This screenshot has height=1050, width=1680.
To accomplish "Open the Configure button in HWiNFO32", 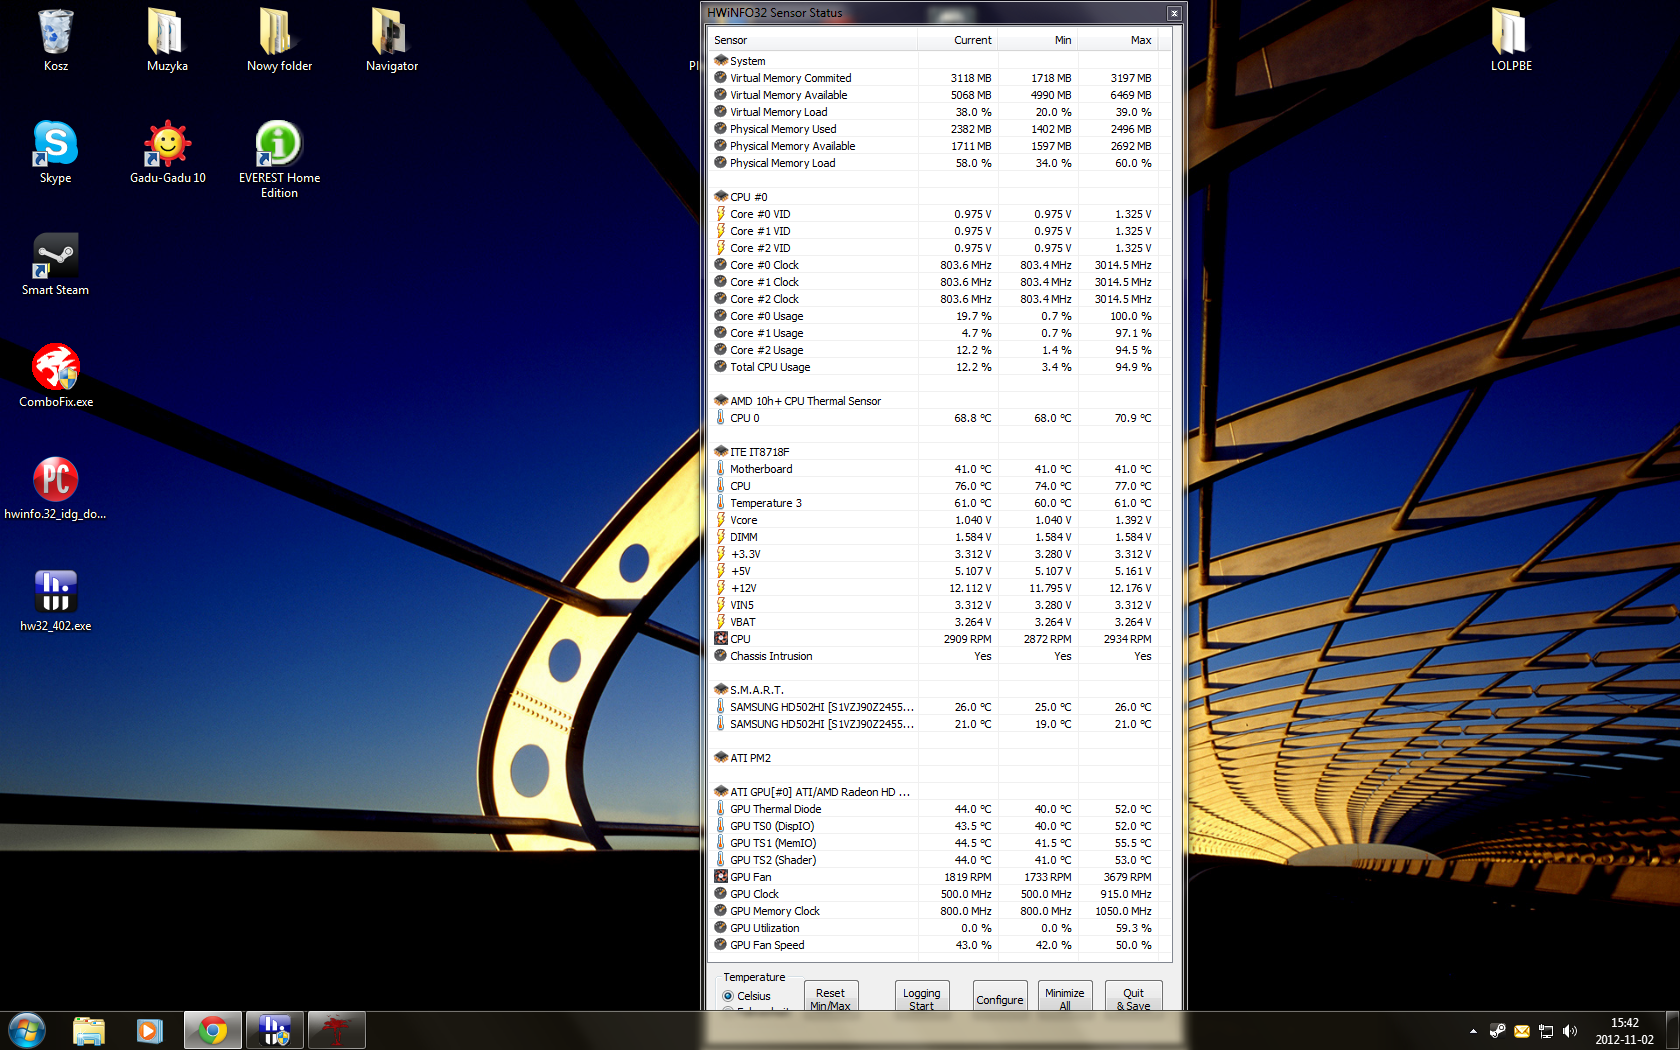I will coord(1000,998).
